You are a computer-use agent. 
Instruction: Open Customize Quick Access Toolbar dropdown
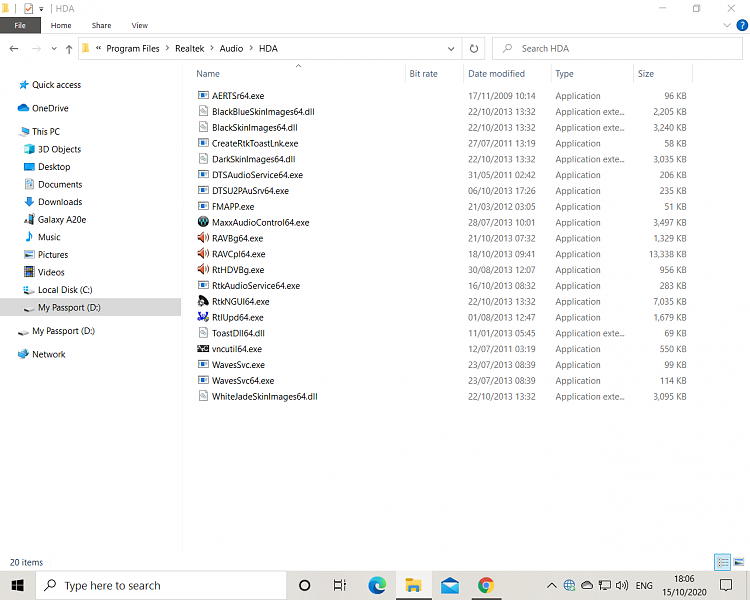(41, 9)
